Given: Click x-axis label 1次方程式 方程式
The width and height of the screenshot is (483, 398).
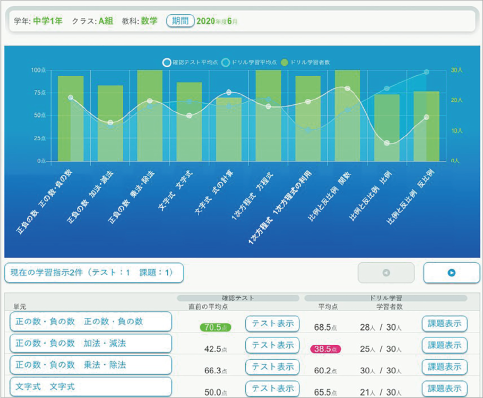Looking at the screenshot, I should pos(252,195).
